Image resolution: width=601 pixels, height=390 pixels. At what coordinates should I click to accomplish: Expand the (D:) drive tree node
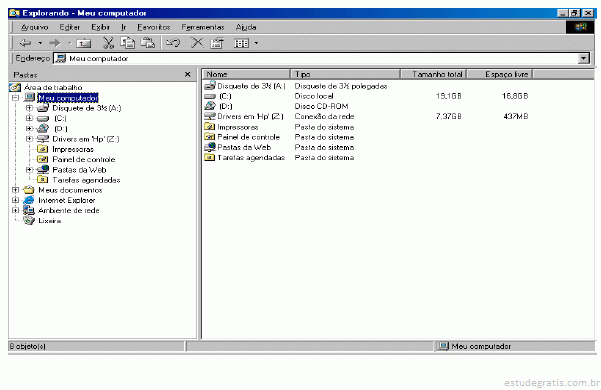click(x=30, y=128)
